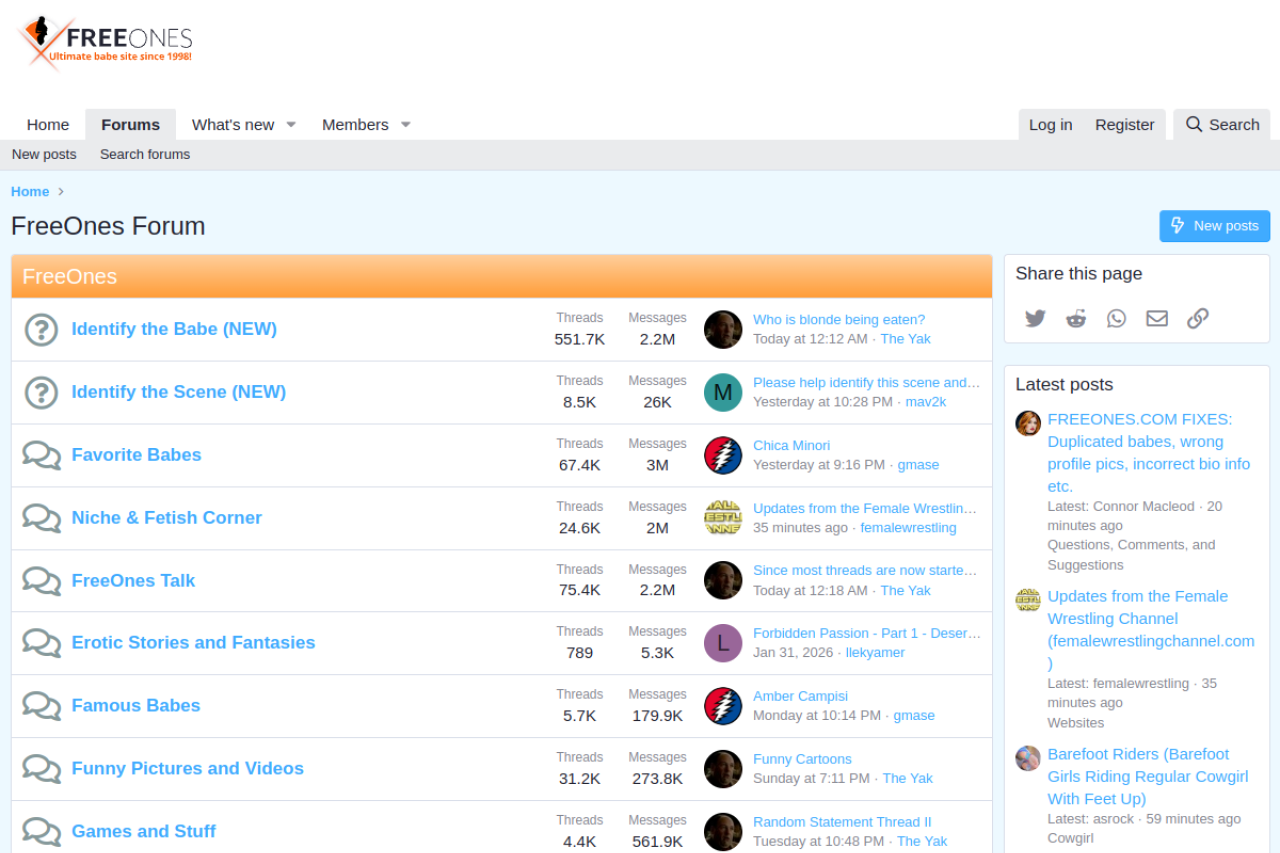
Task: Copy the share link icon
Action: (x=1197, y=318)
